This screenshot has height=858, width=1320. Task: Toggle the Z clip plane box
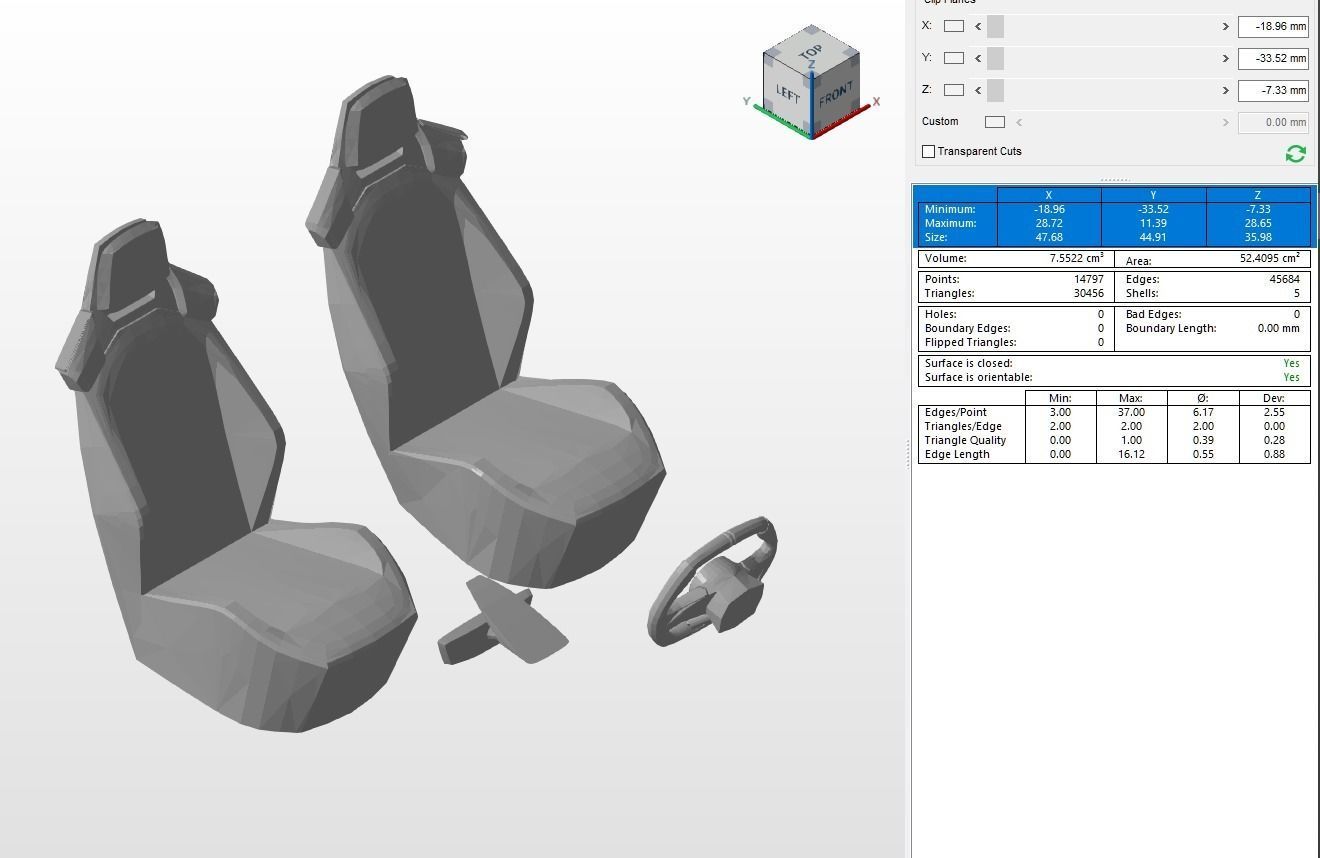click(954, 90)
